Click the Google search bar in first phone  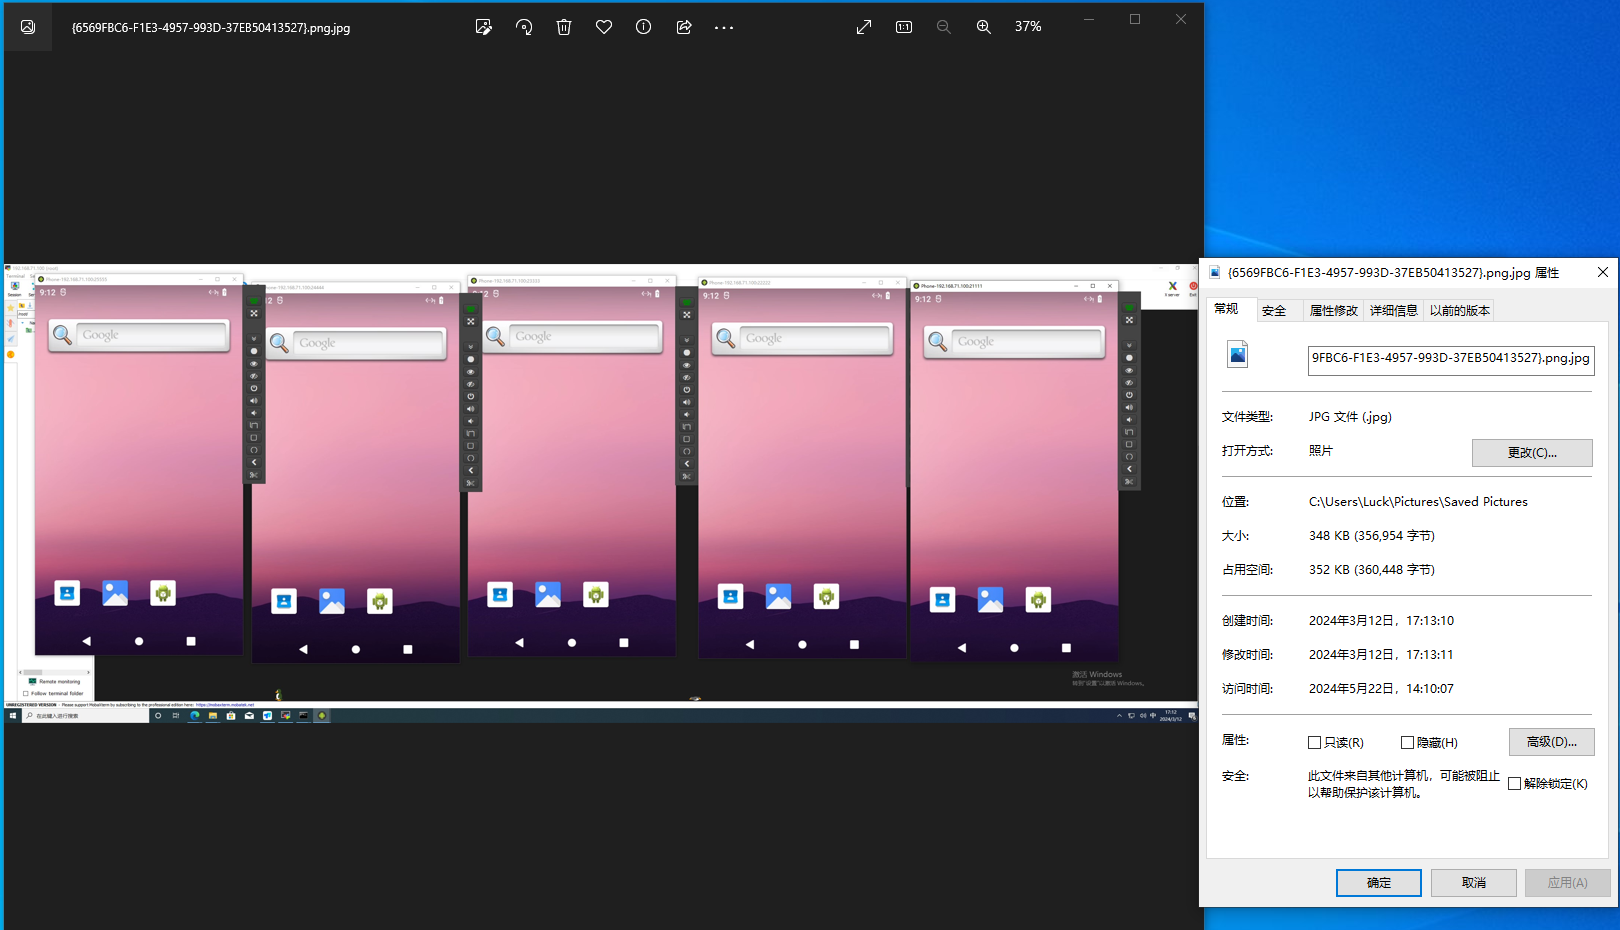pyautogui.click(x=139, y=335)
